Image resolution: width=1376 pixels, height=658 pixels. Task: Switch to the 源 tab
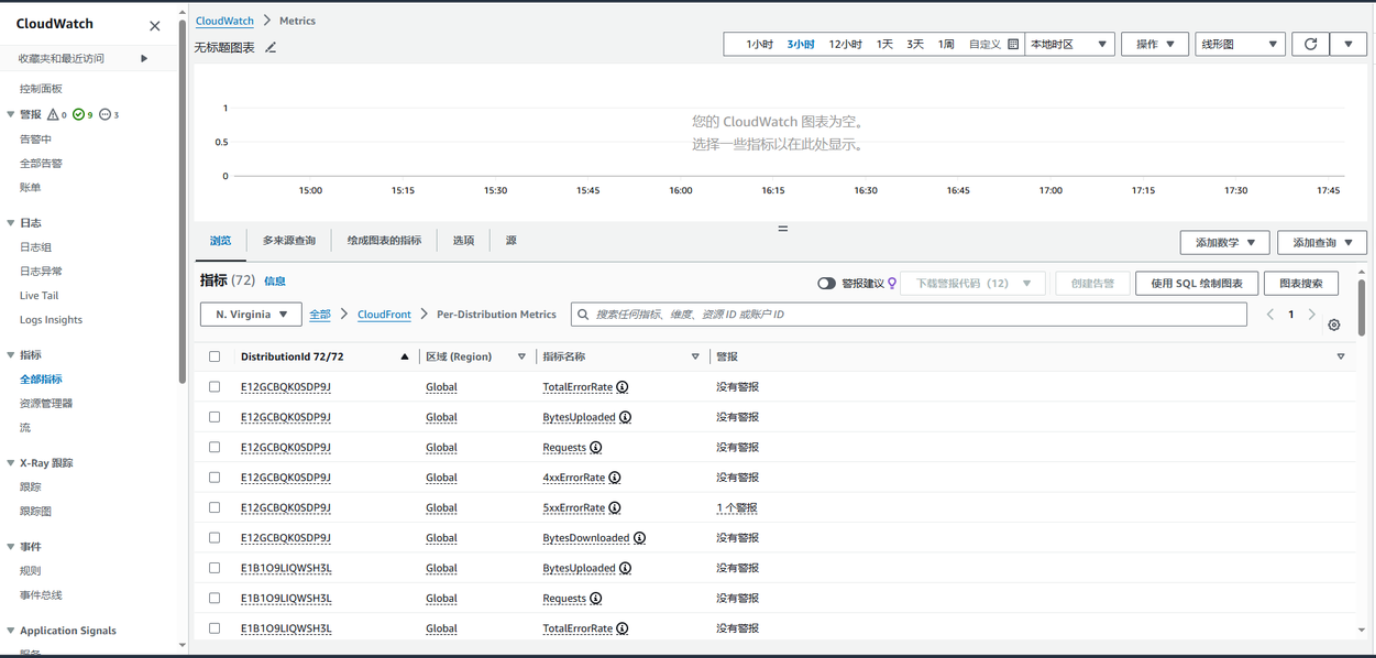pyautogui.click(x=511, y=241)
